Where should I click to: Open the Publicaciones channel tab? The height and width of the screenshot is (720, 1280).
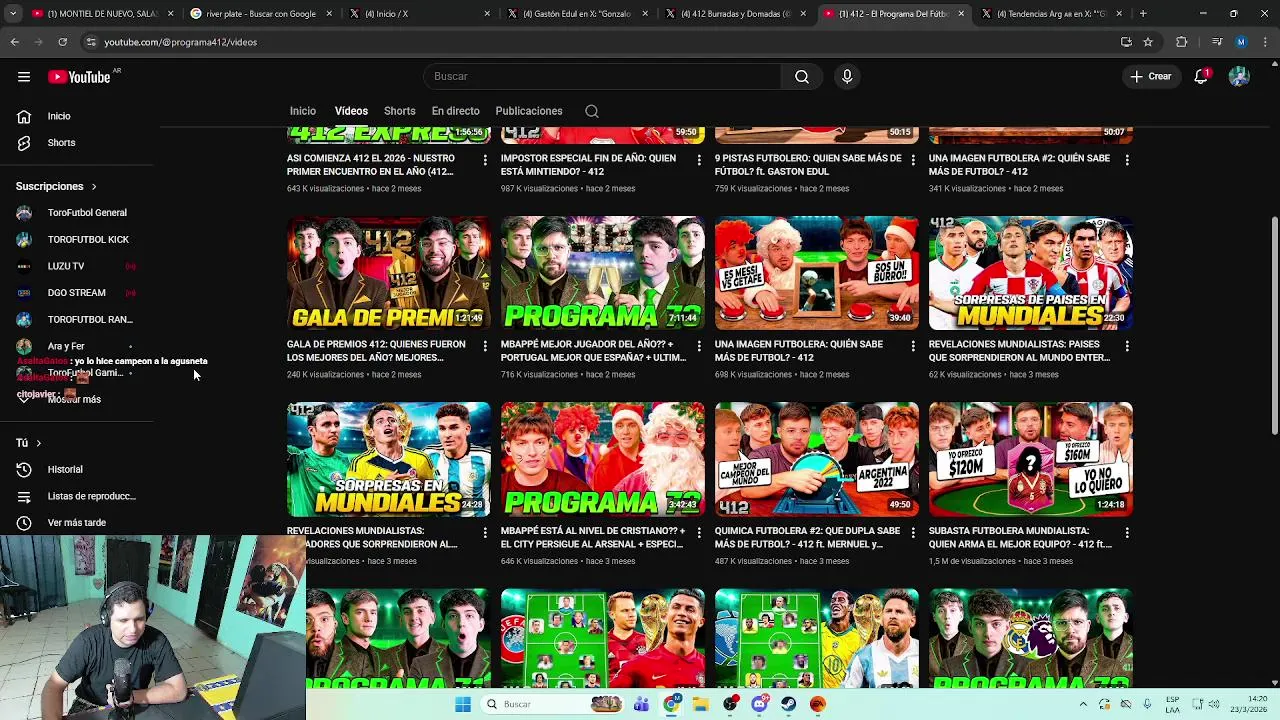point(529,111)
